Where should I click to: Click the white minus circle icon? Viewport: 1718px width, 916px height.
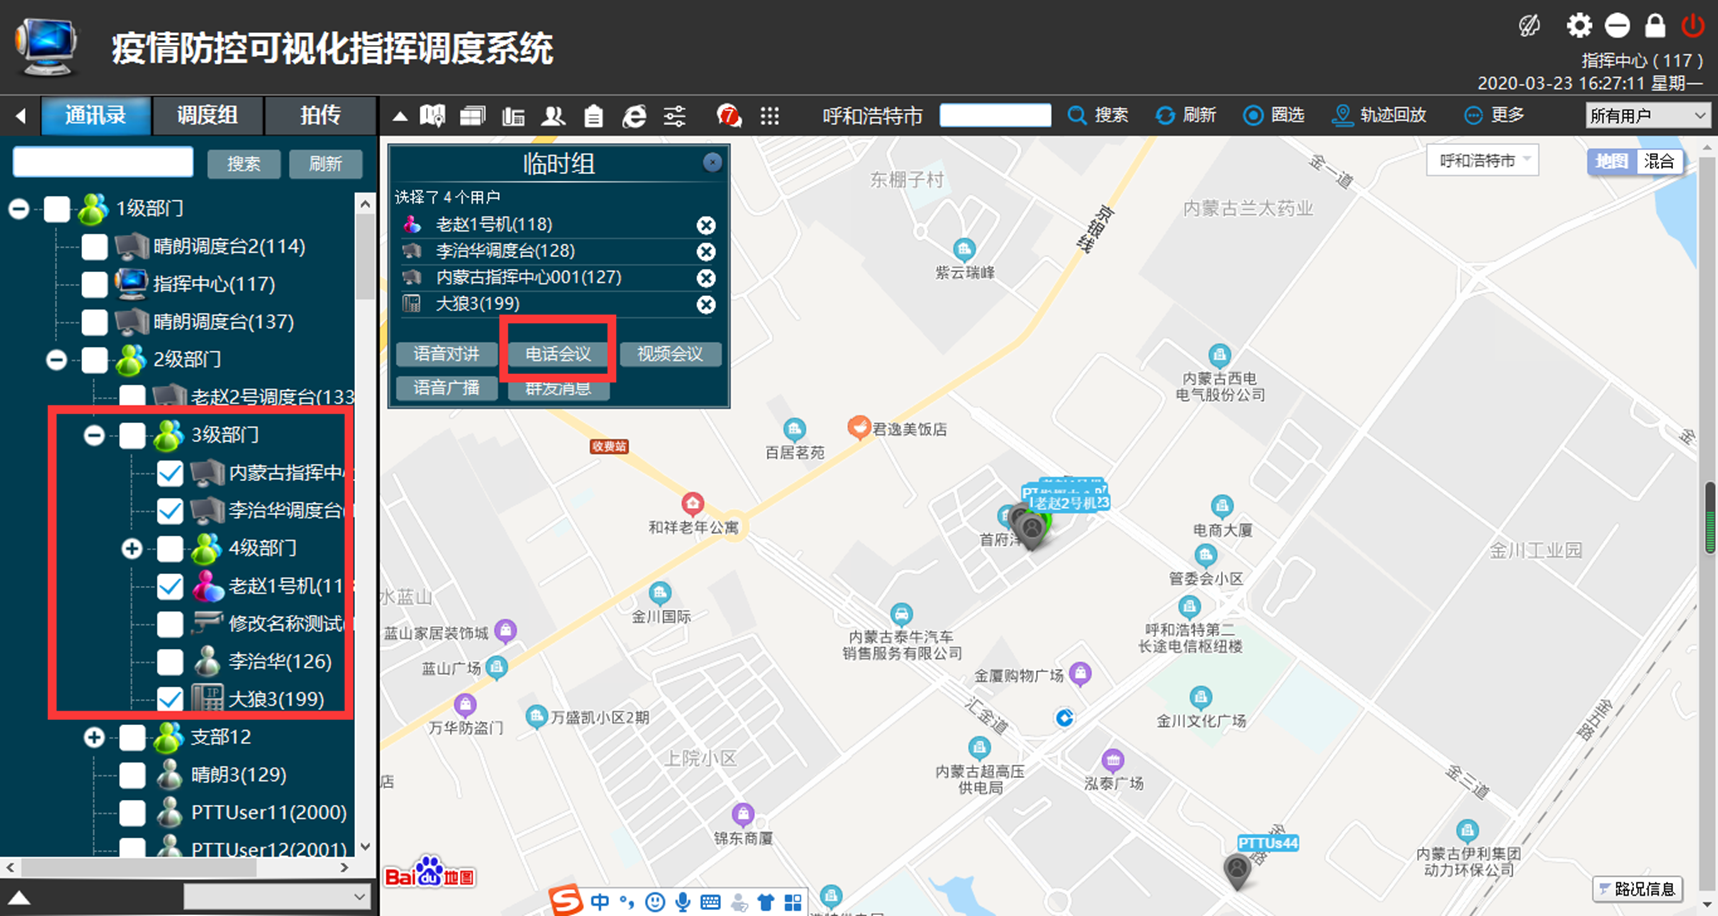[1617, 25]
